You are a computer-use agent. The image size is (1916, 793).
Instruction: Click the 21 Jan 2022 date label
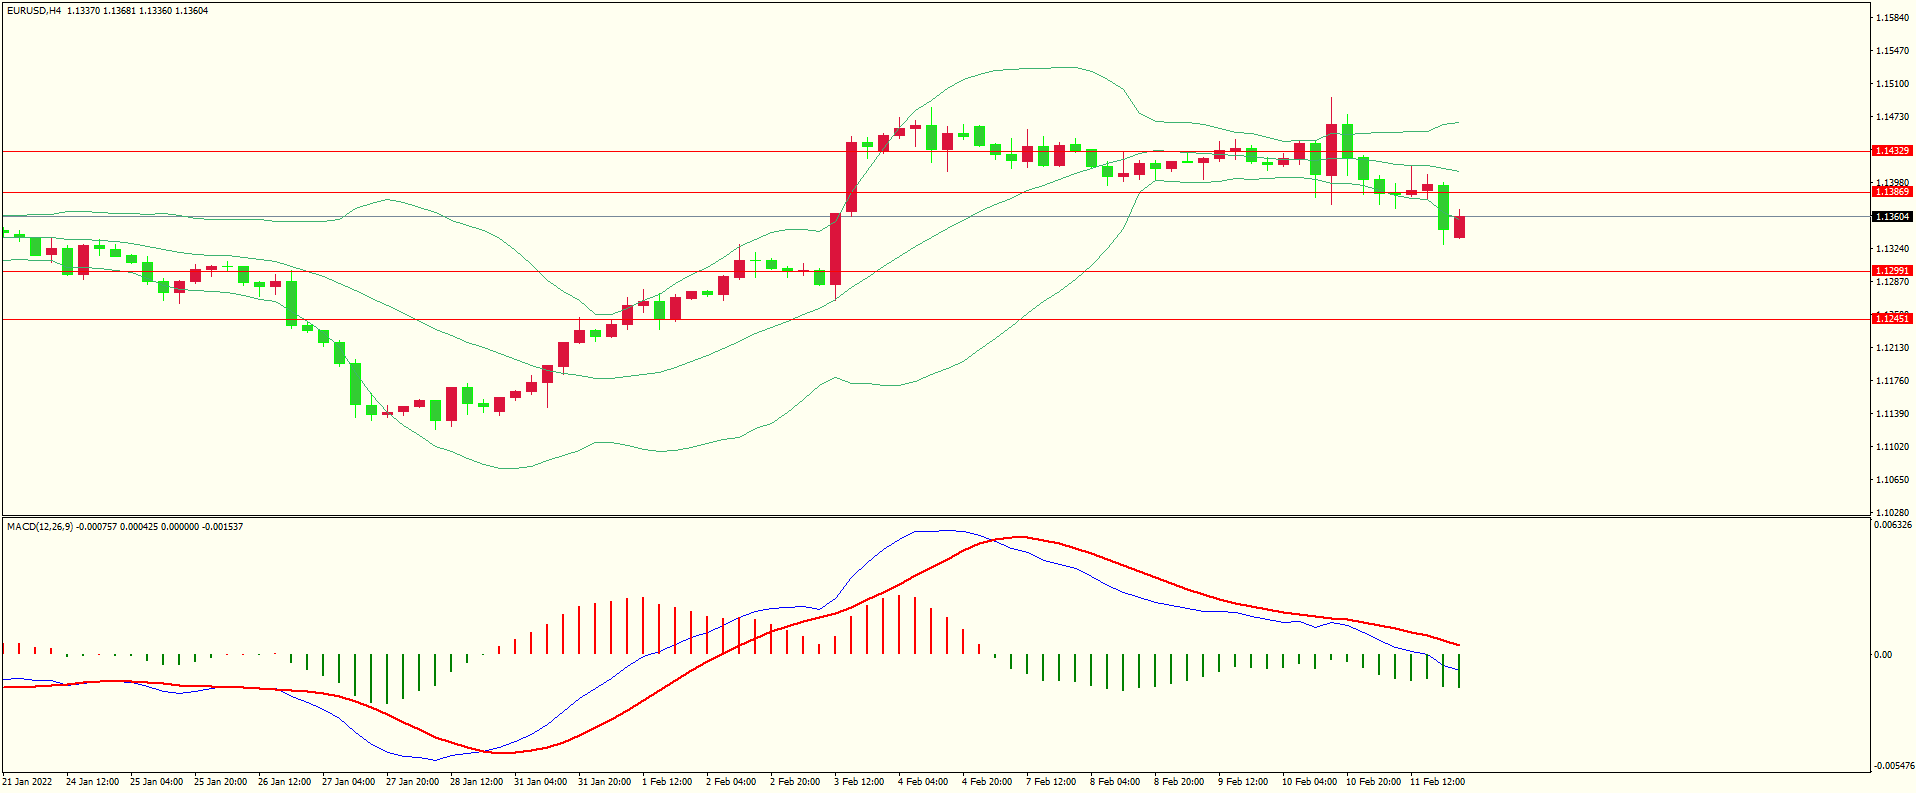tap(28, 782)
